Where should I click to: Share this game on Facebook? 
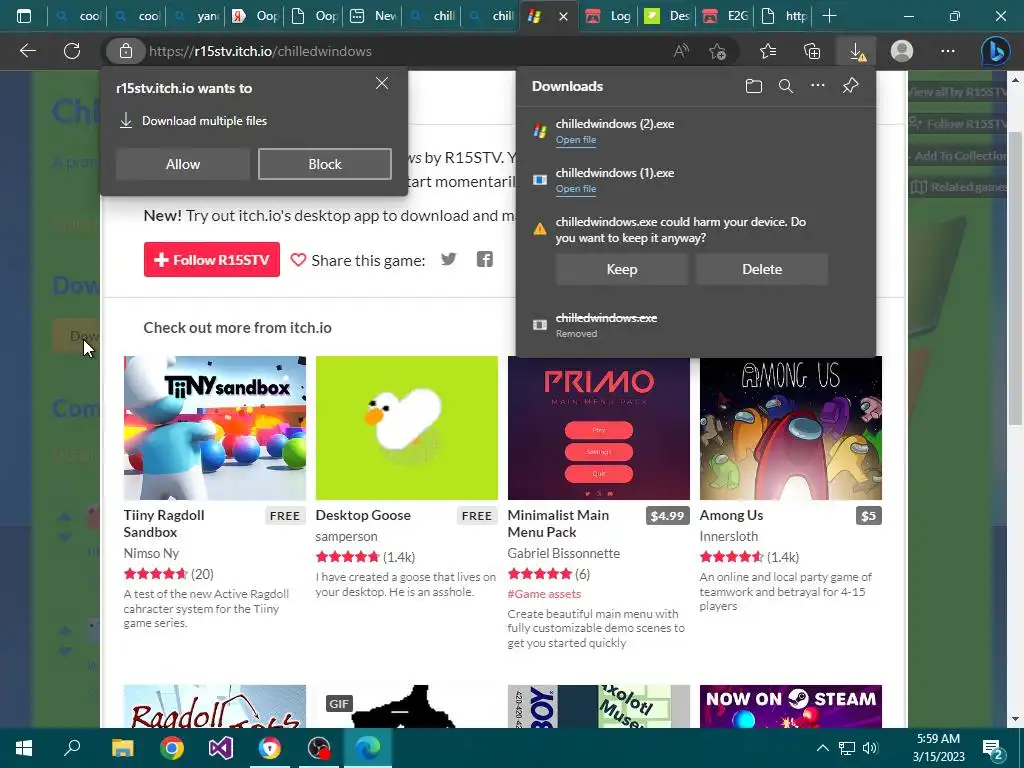pos(485,259)
